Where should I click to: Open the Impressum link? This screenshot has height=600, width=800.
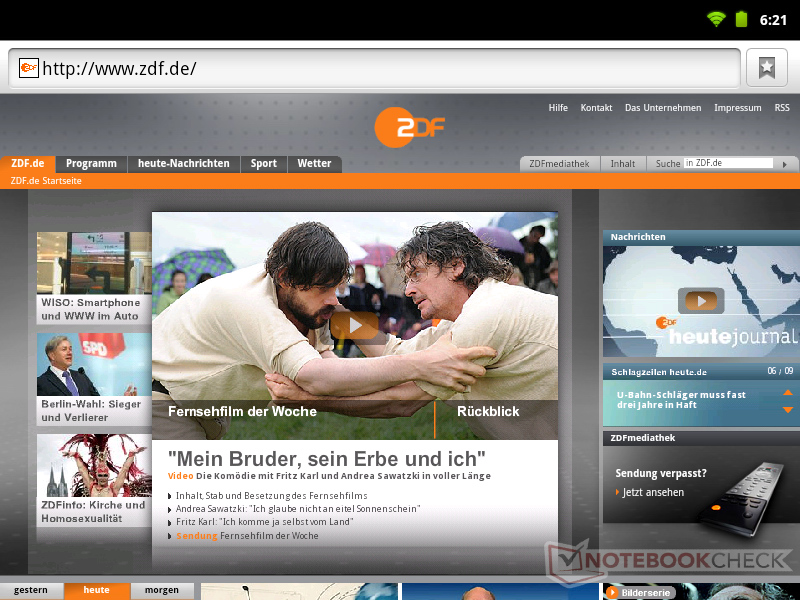tap(738, 108)
